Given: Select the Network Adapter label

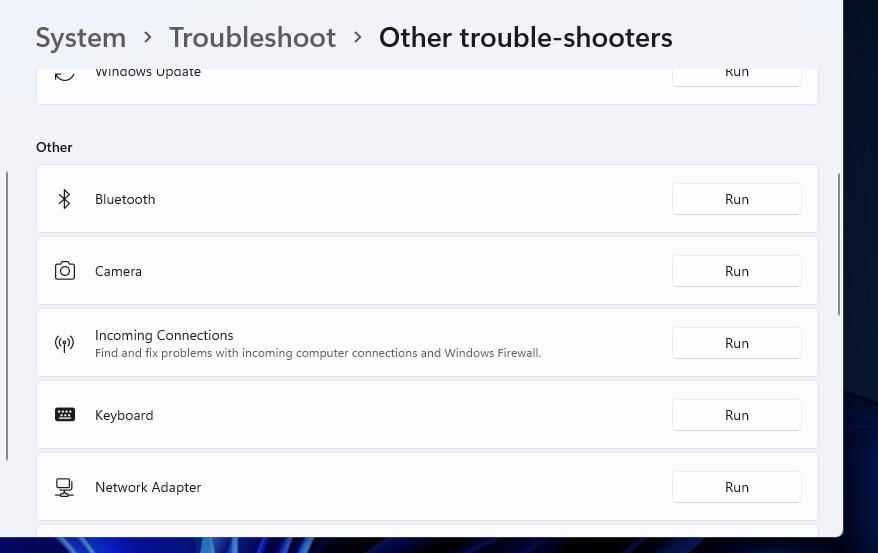Looking at the screenshot, I should point(148,487).
